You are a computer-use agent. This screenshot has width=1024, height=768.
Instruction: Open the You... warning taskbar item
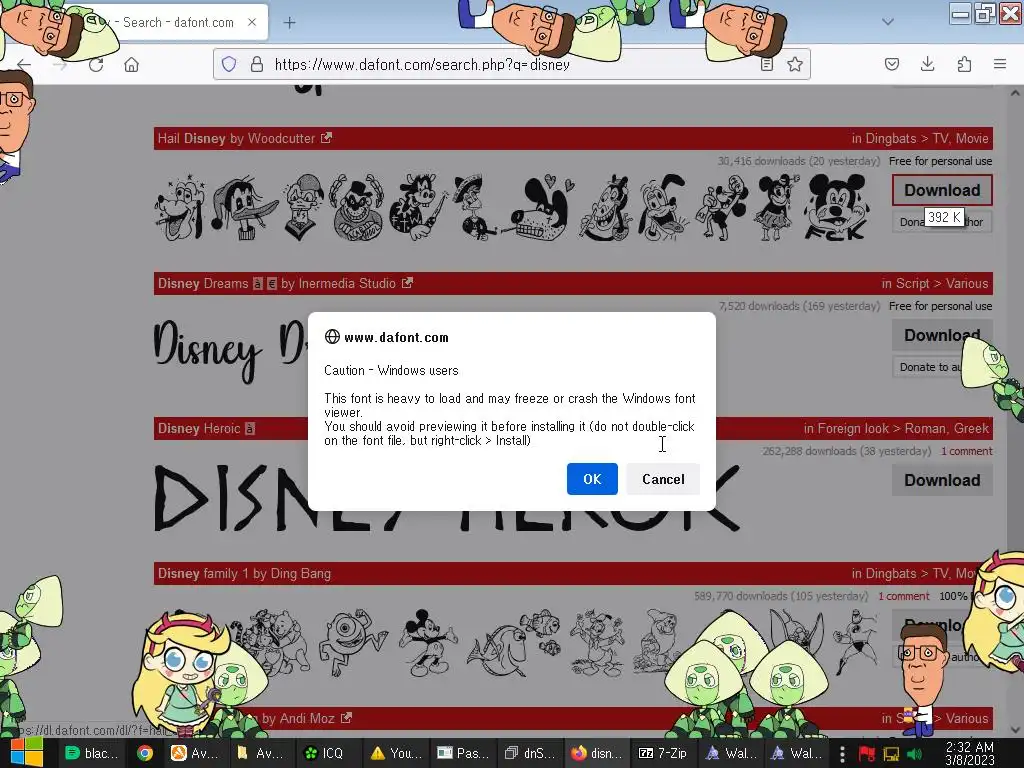click(x=395, y=753)
